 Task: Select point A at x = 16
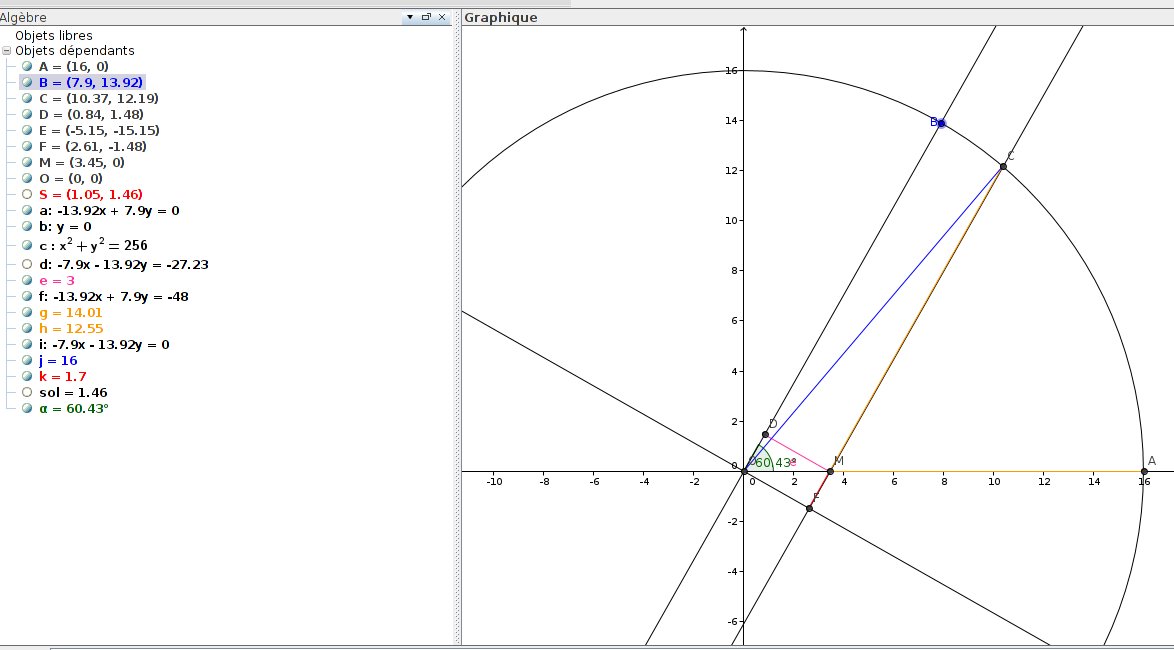(x=1144, y=471)
